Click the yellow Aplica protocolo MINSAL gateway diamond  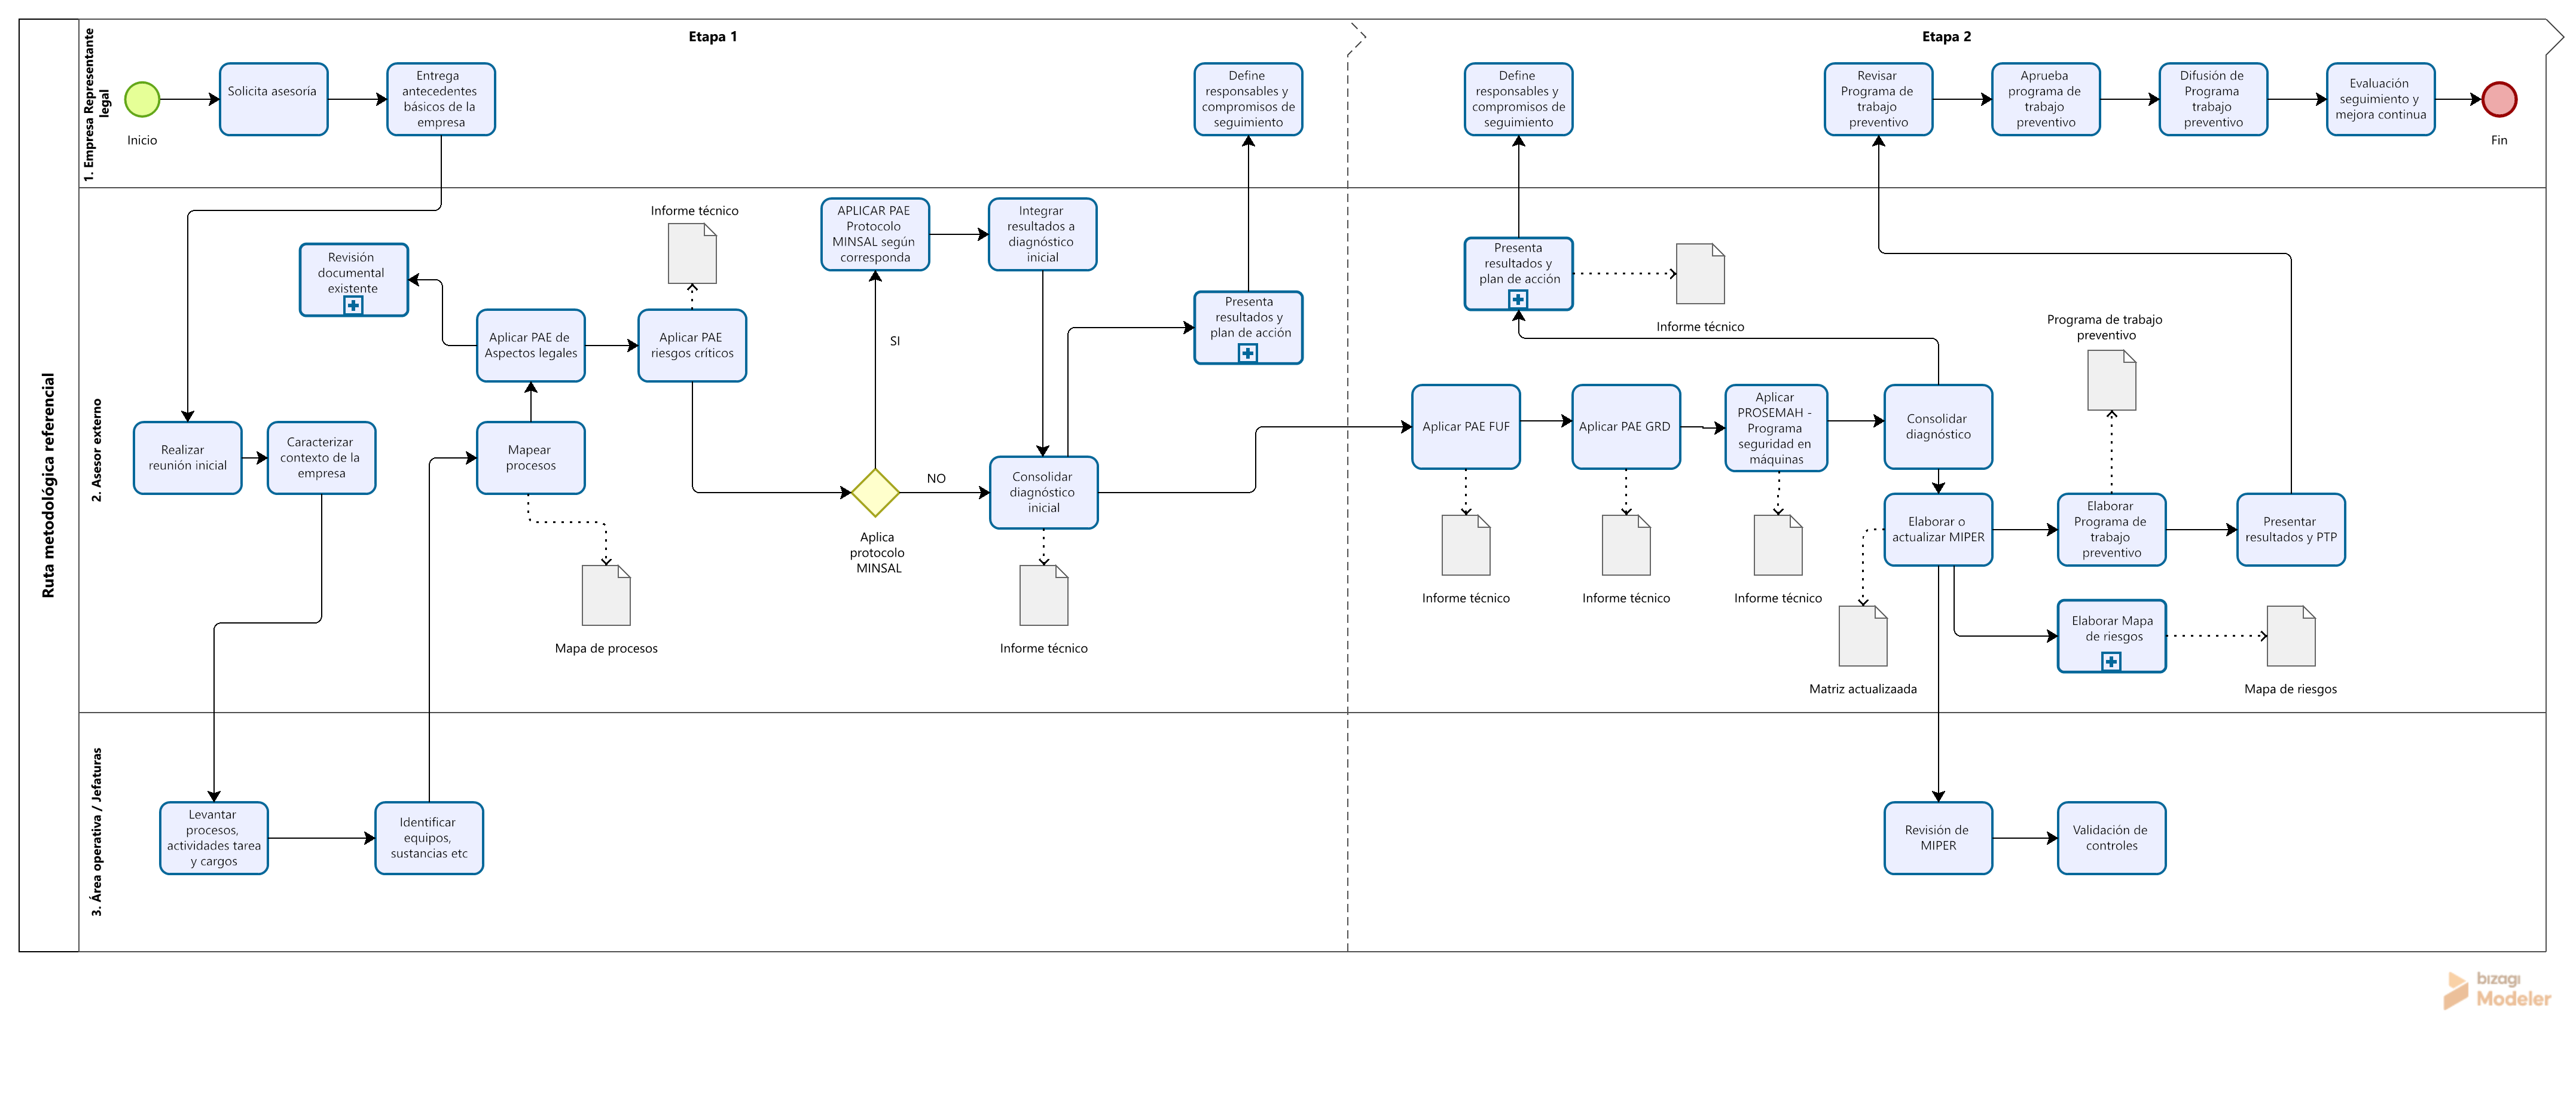tap(875, 492)
